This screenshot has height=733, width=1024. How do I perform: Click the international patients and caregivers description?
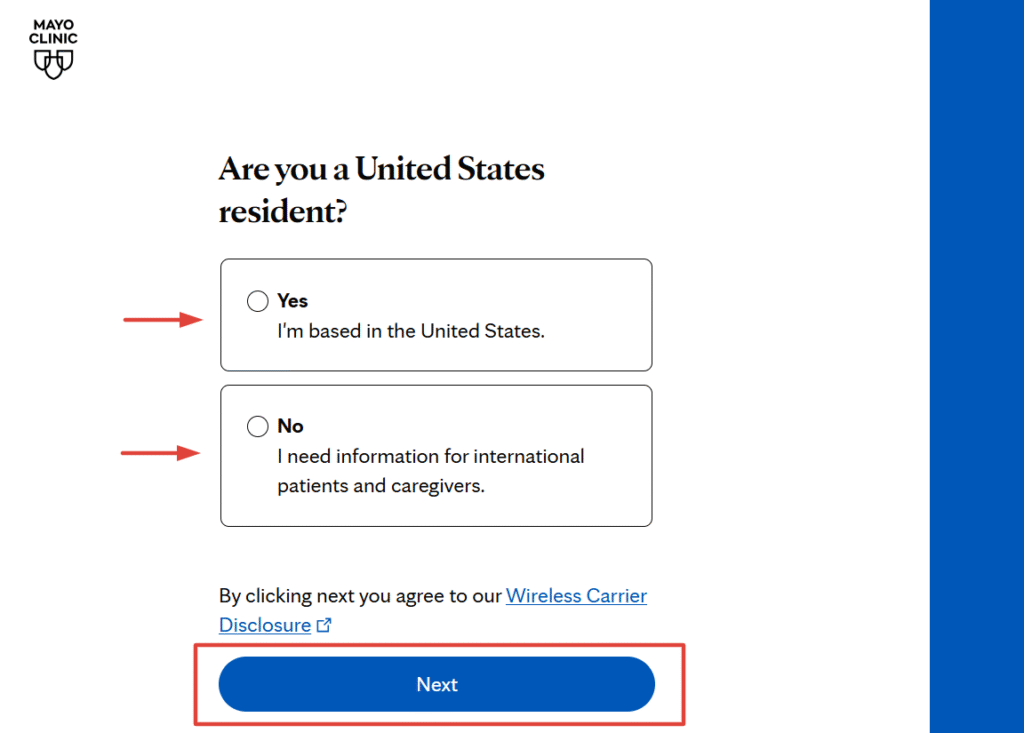pyautogui.click(x=430, y=471)
